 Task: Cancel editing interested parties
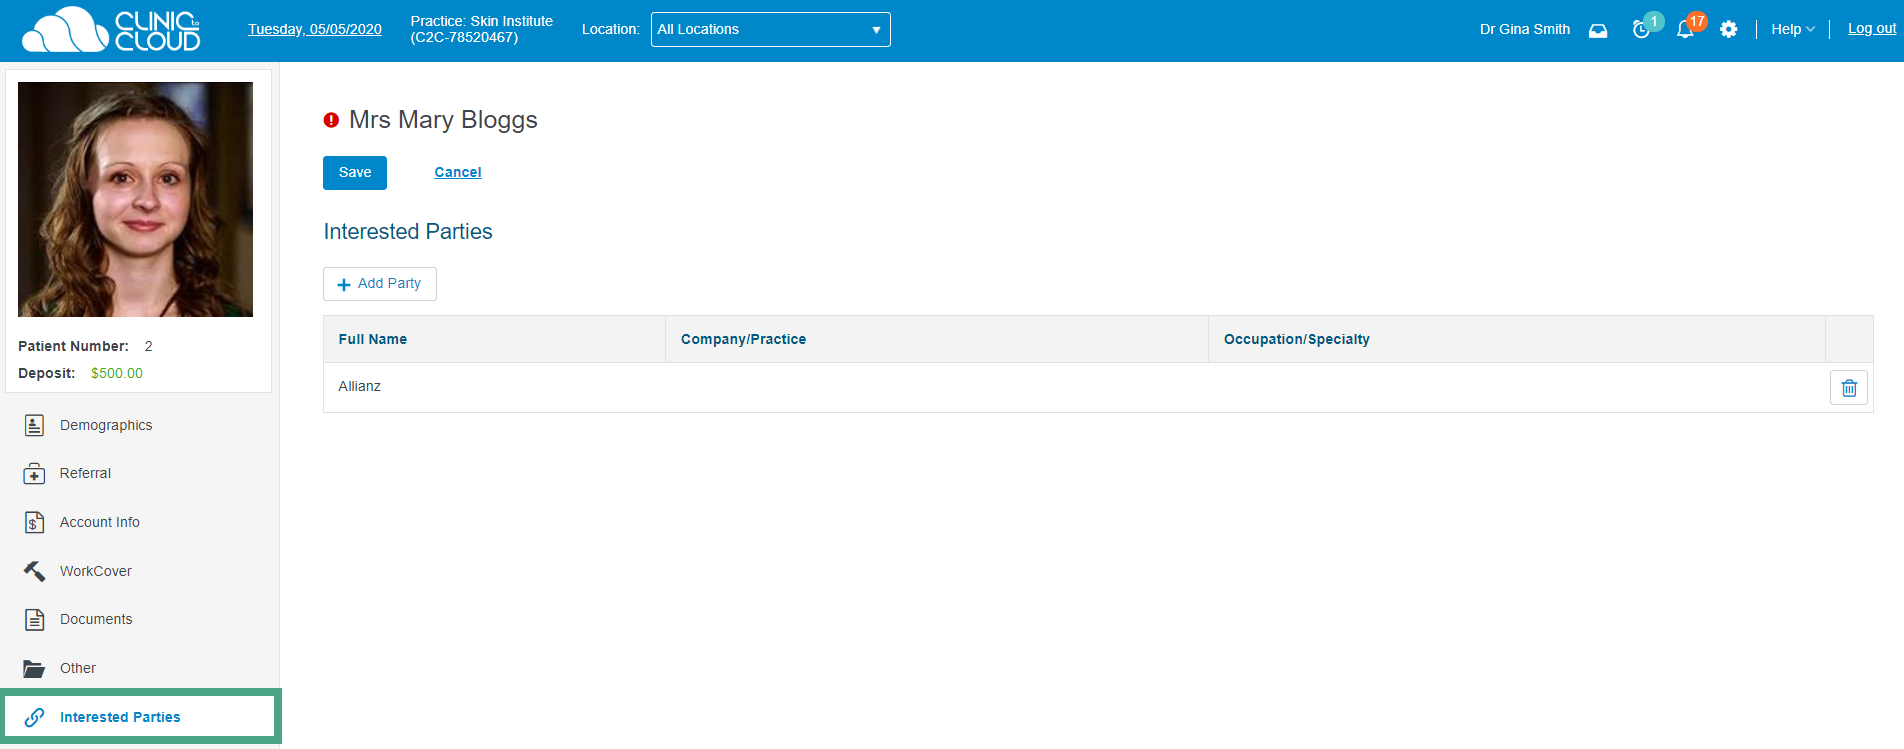coord(458,173)
